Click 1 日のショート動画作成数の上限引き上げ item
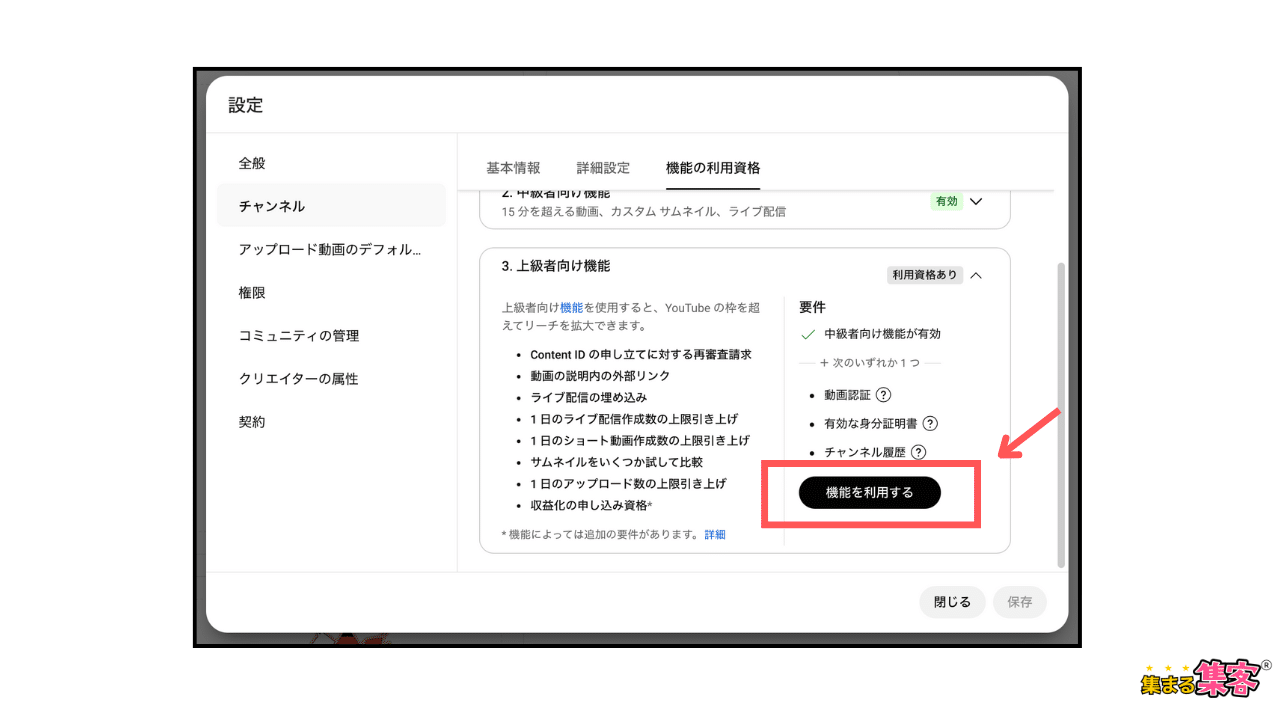This screenshot has height=720, width=1280. (640, 441)
